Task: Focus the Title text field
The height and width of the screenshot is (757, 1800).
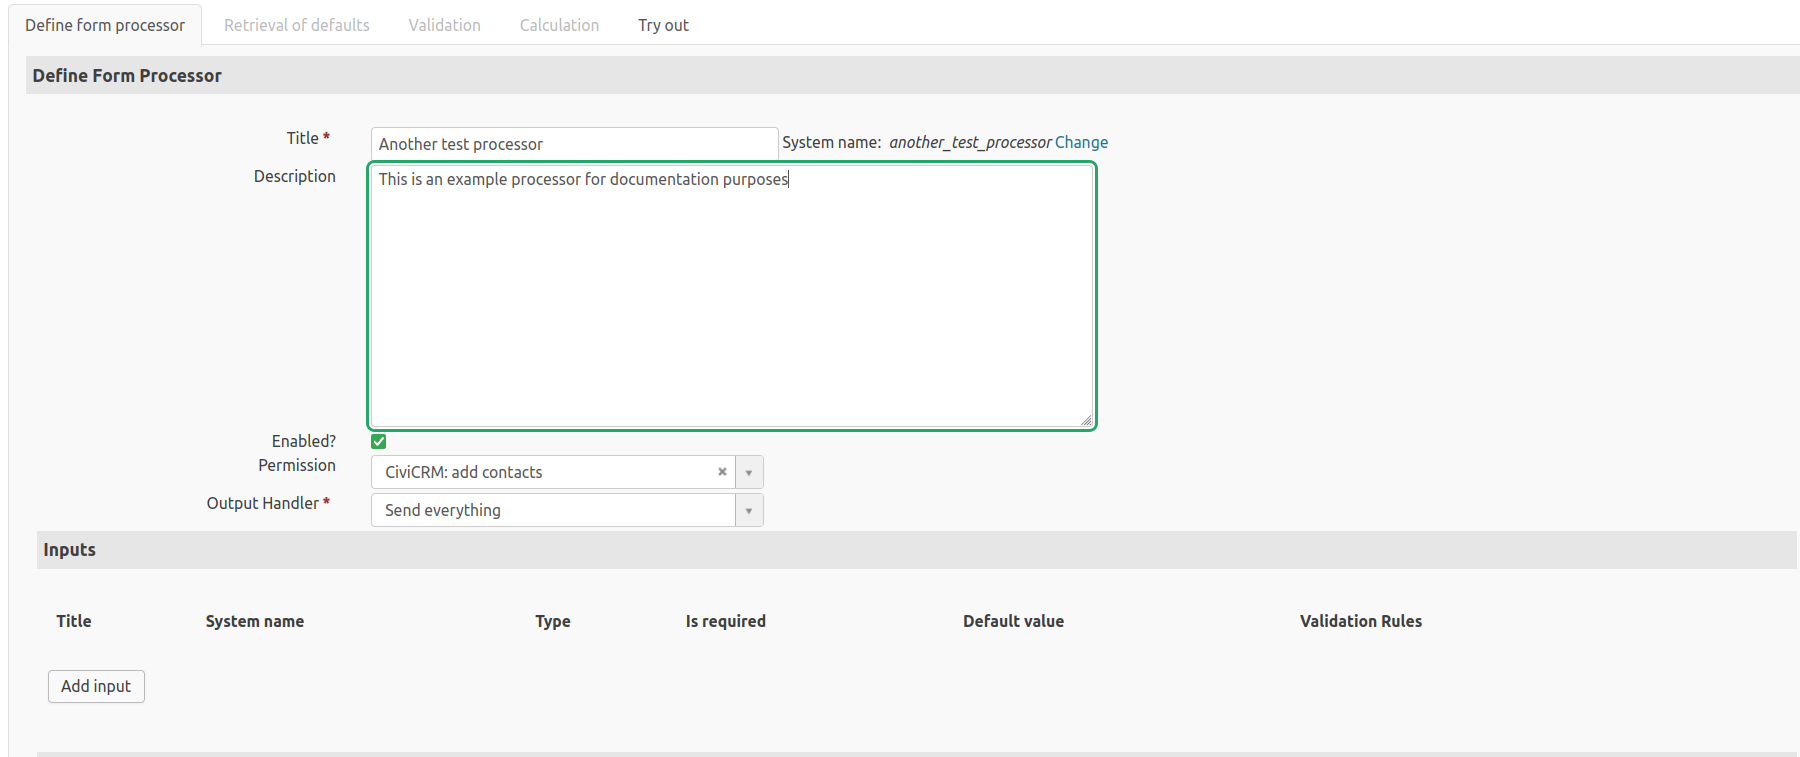Action: (574, 144)
